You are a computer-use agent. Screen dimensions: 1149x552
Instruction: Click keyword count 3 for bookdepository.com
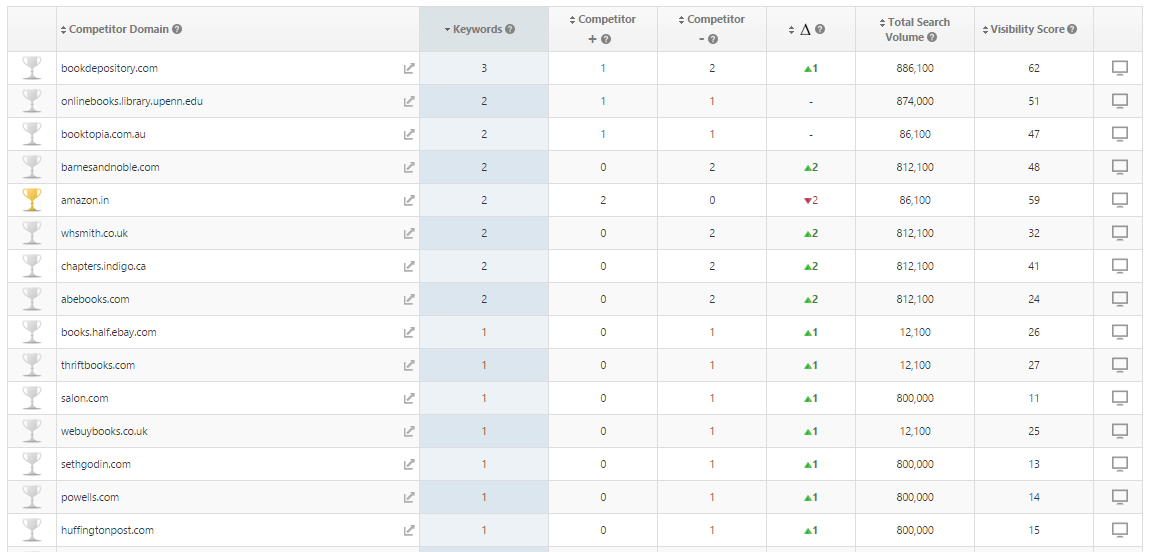coord(484,68)
